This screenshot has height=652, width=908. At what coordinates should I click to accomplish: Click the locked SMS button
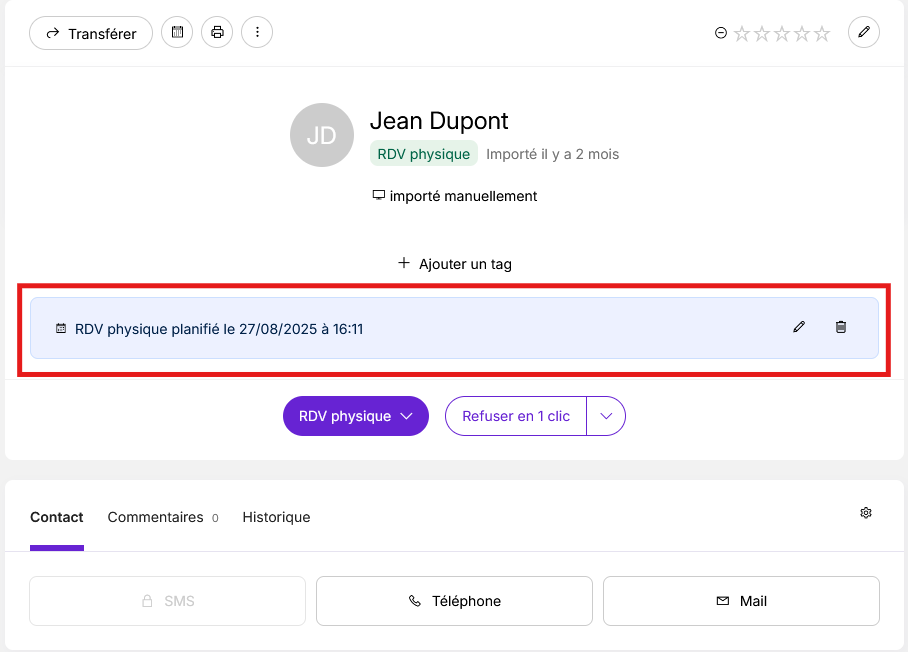coord(167,601)
